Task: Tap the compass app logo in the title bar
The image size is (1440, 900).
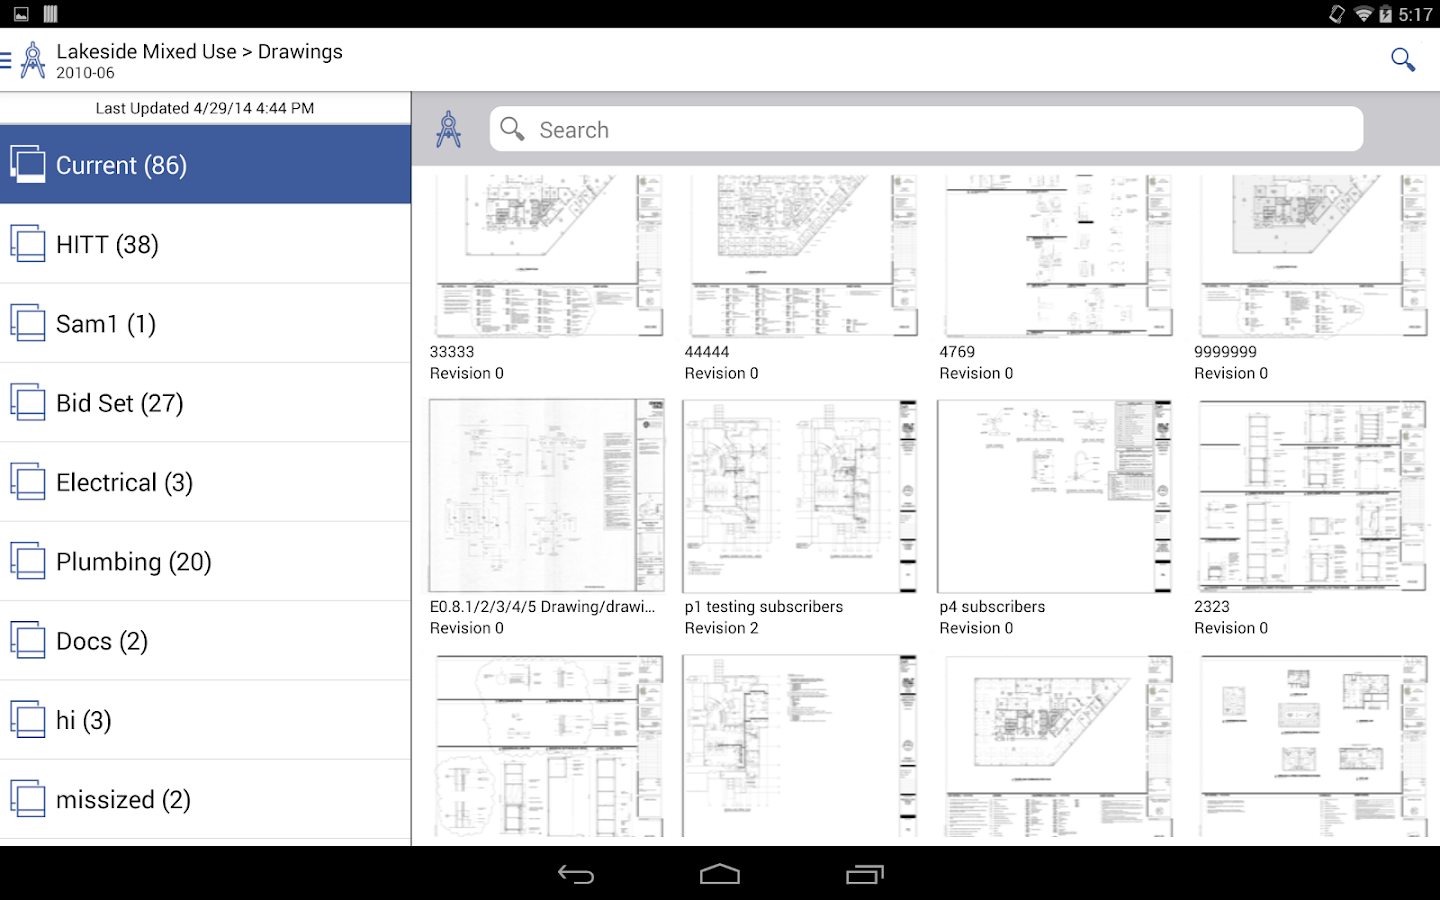Action: (x=33, y=59)
